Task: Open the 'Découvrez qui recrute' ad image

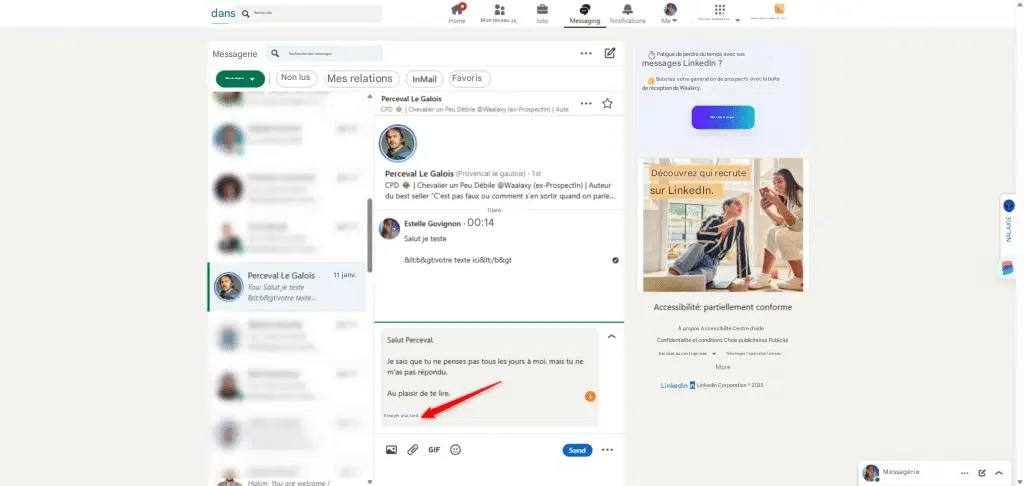Action: pyautogui.click(x=723, y=225)
